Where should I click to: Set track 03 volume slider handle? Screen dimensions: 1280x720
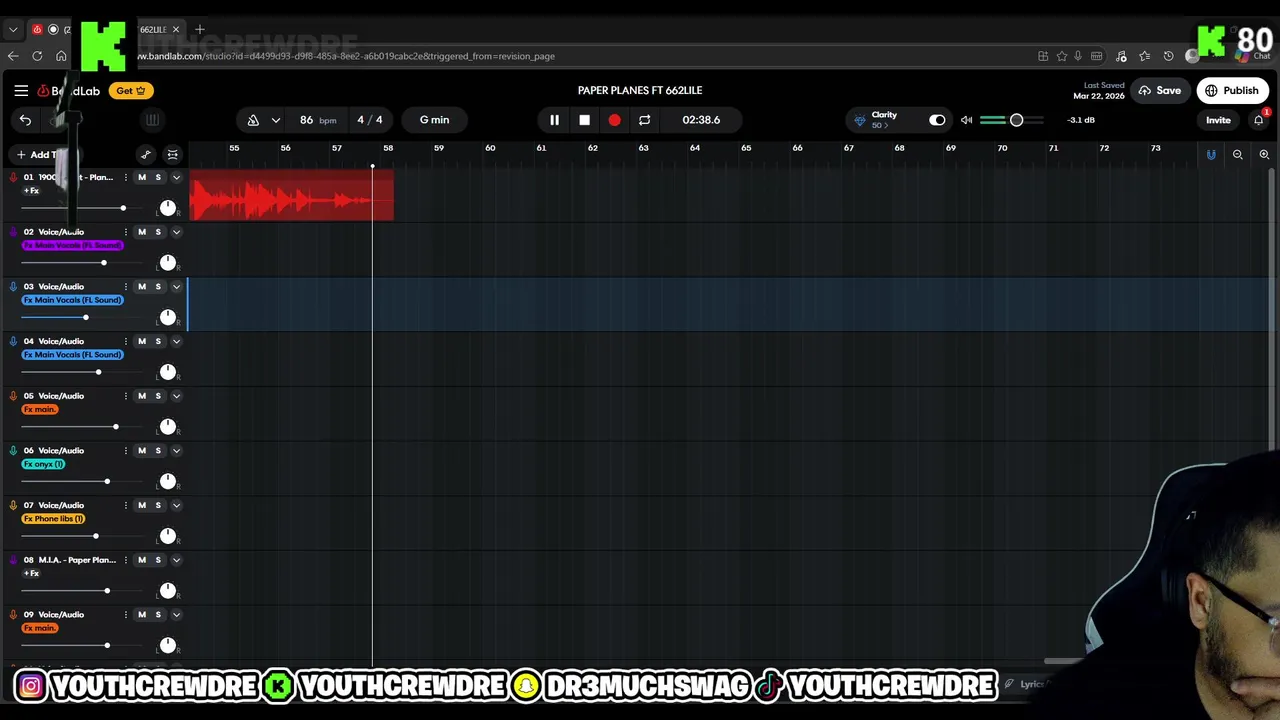[85, 318]
